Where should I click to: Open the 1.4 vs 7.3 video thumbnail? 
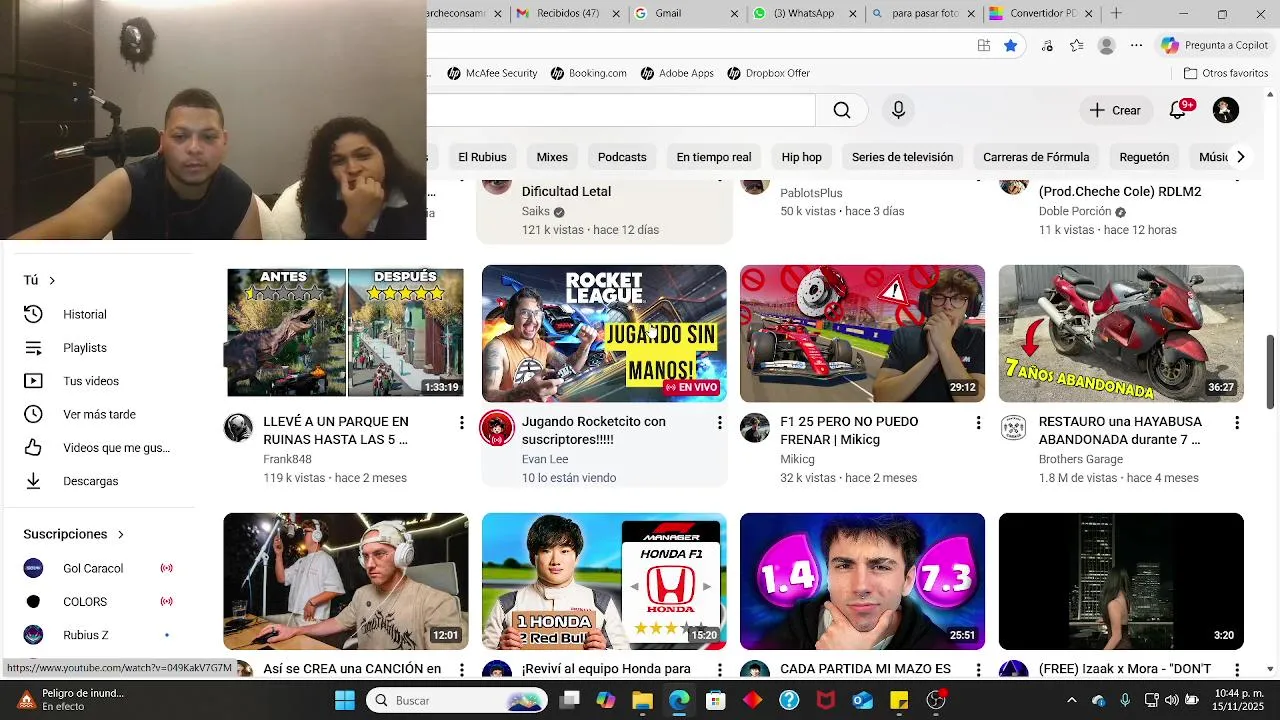[862, 581]
